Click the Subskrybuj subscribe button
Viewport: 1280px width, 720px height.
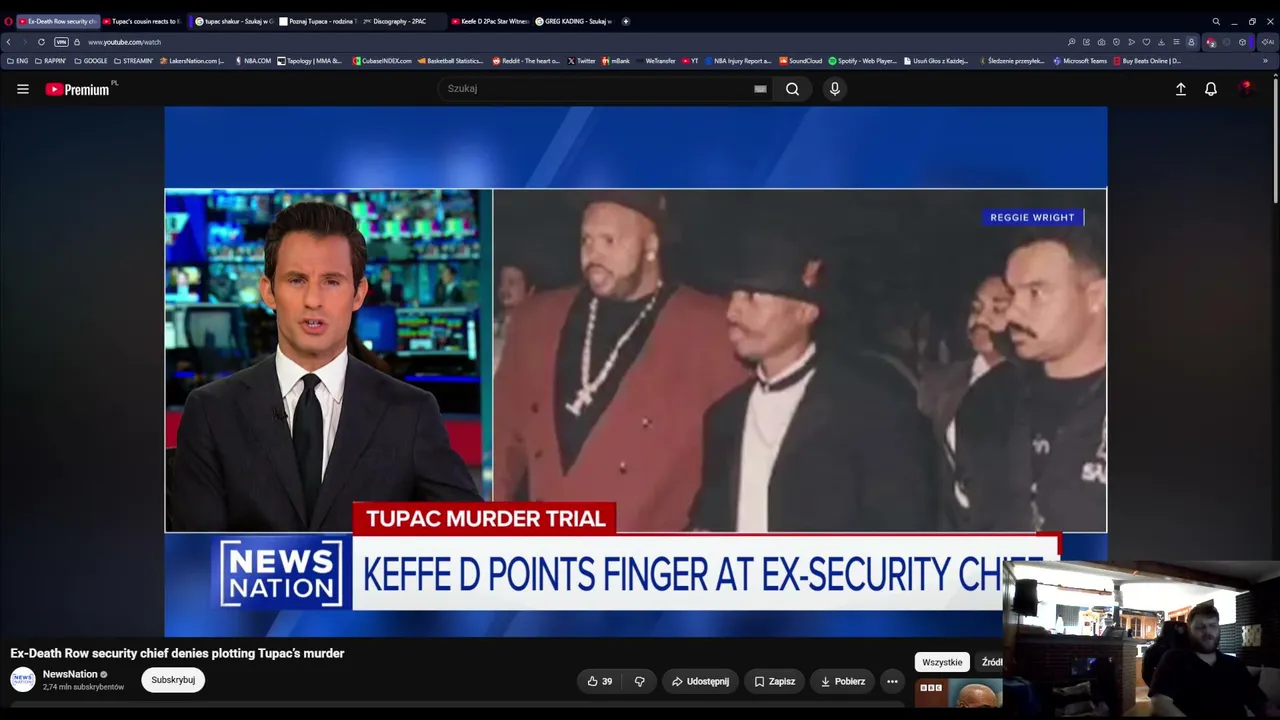click(173, 680)
